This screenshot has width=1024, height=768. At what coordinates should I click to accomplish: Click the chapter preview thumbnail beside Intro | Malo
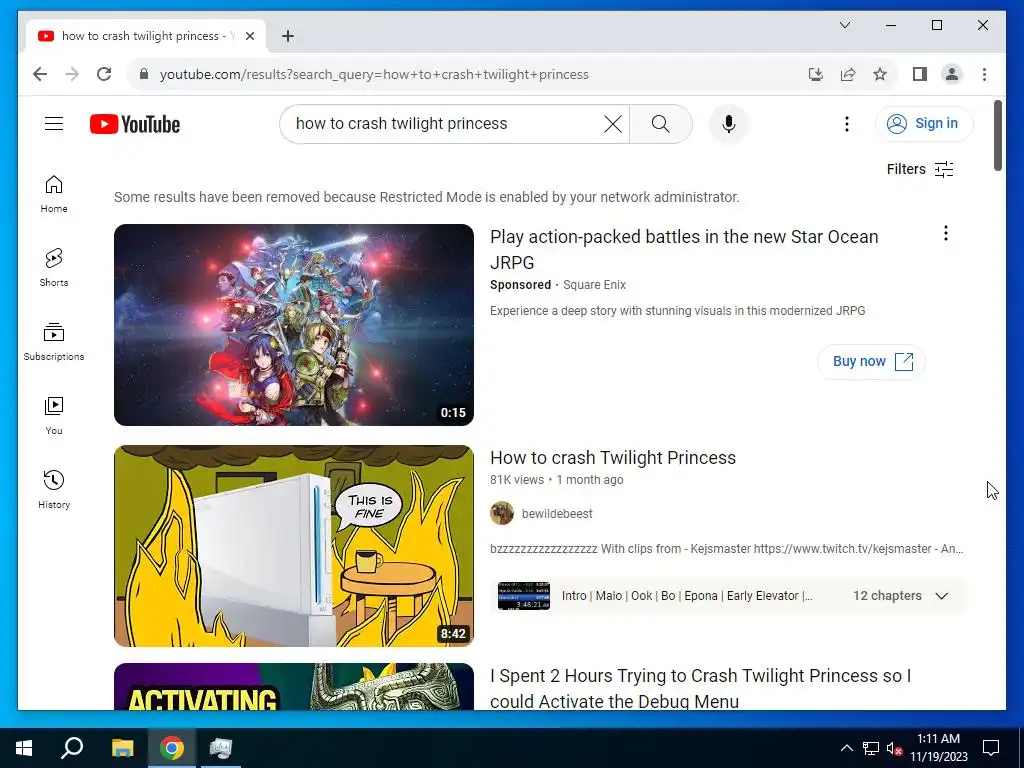coord(524,596)
